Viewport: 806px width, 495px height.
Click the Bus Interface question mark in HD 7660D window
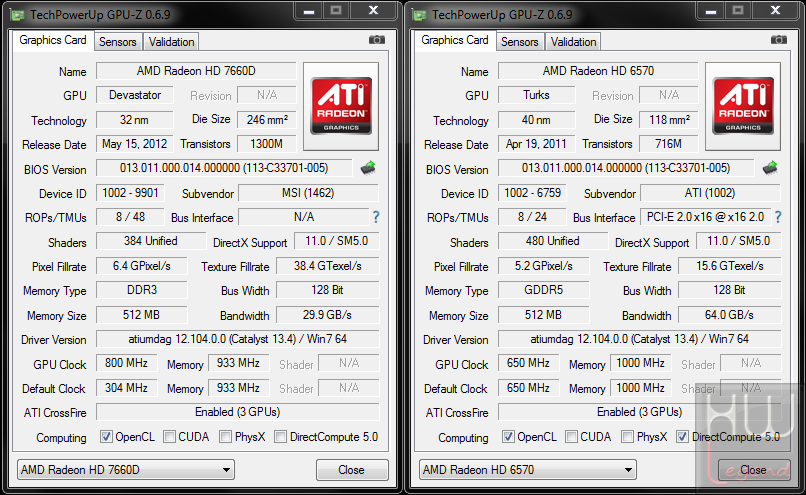[376, 217]
